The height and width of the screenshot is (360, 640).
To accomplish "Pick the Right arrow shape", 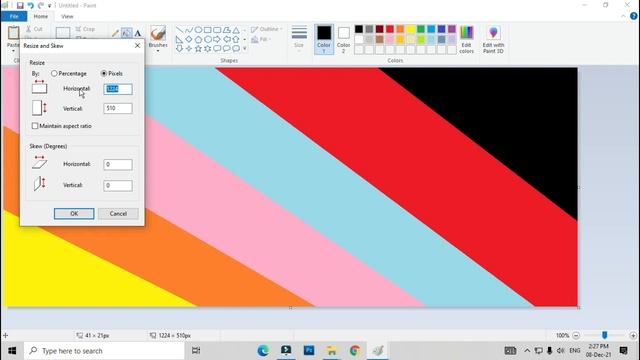I will (x=217, y=40).
